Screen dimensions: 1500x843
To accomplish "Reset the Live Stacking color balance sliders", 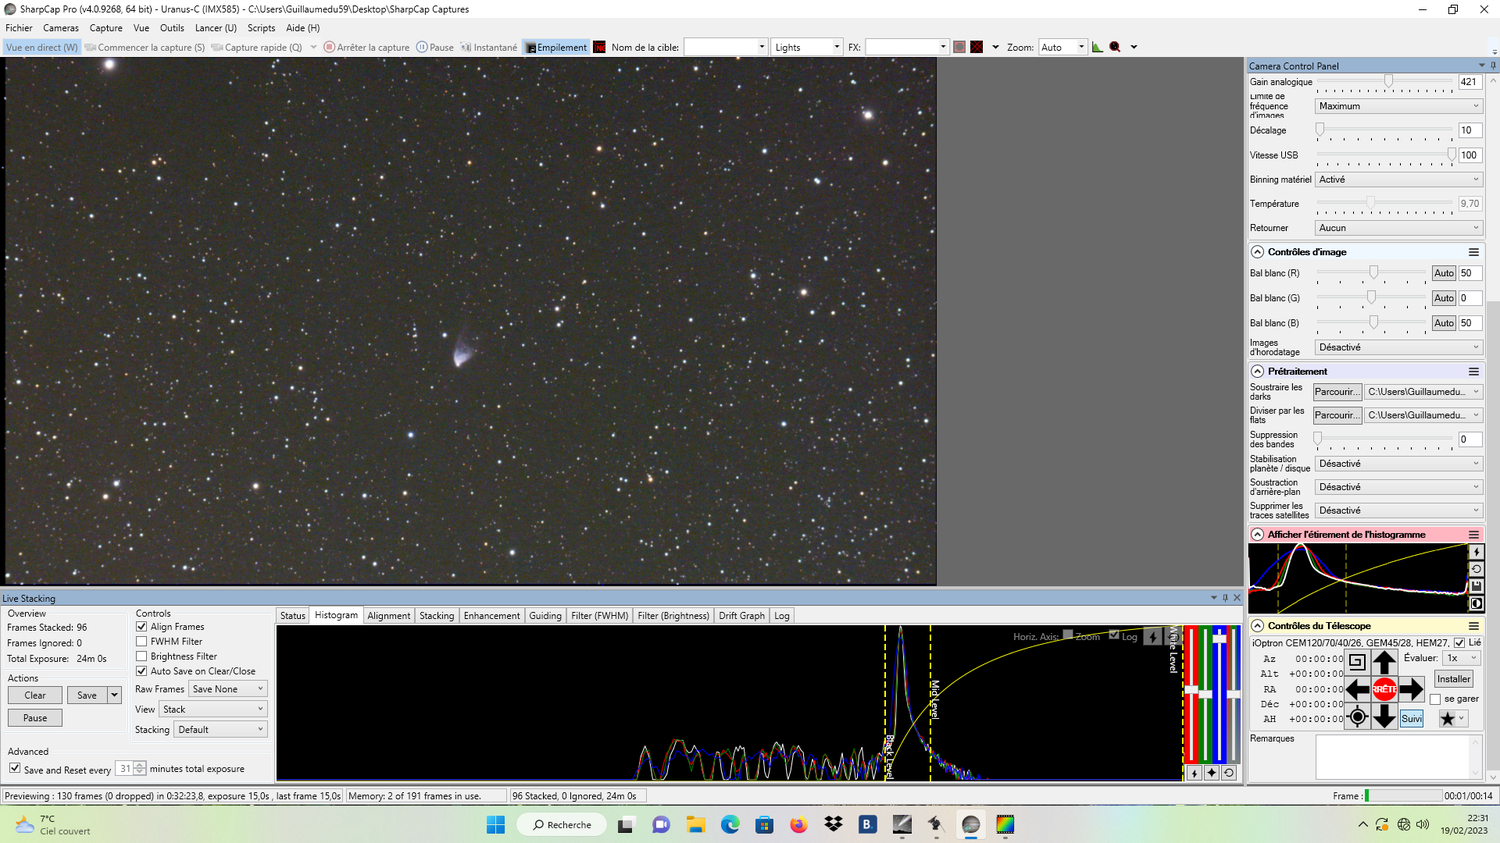I will pyautogui.click(x=1229, y=773).
